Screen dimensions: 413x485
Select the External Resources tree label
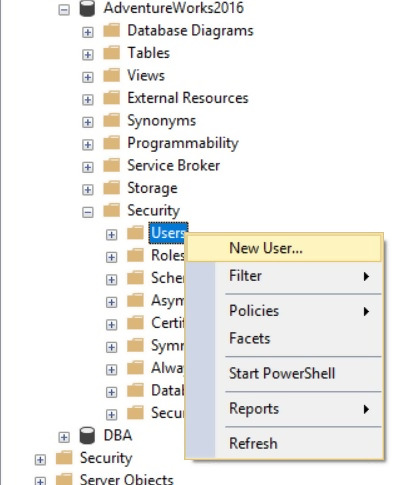[188, 98]
